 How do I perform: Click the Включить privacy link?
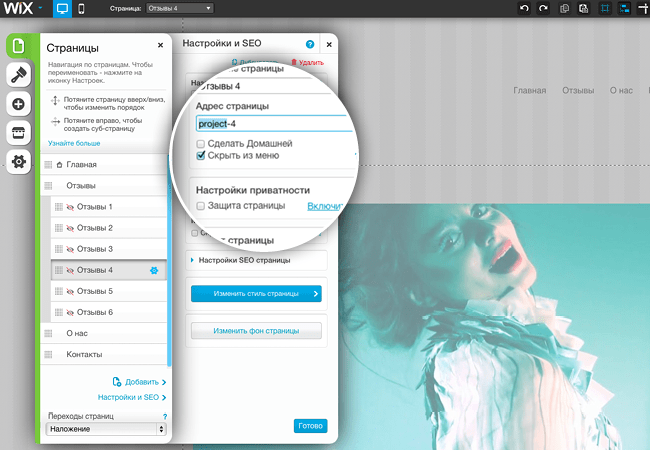[x=326, y=206]
